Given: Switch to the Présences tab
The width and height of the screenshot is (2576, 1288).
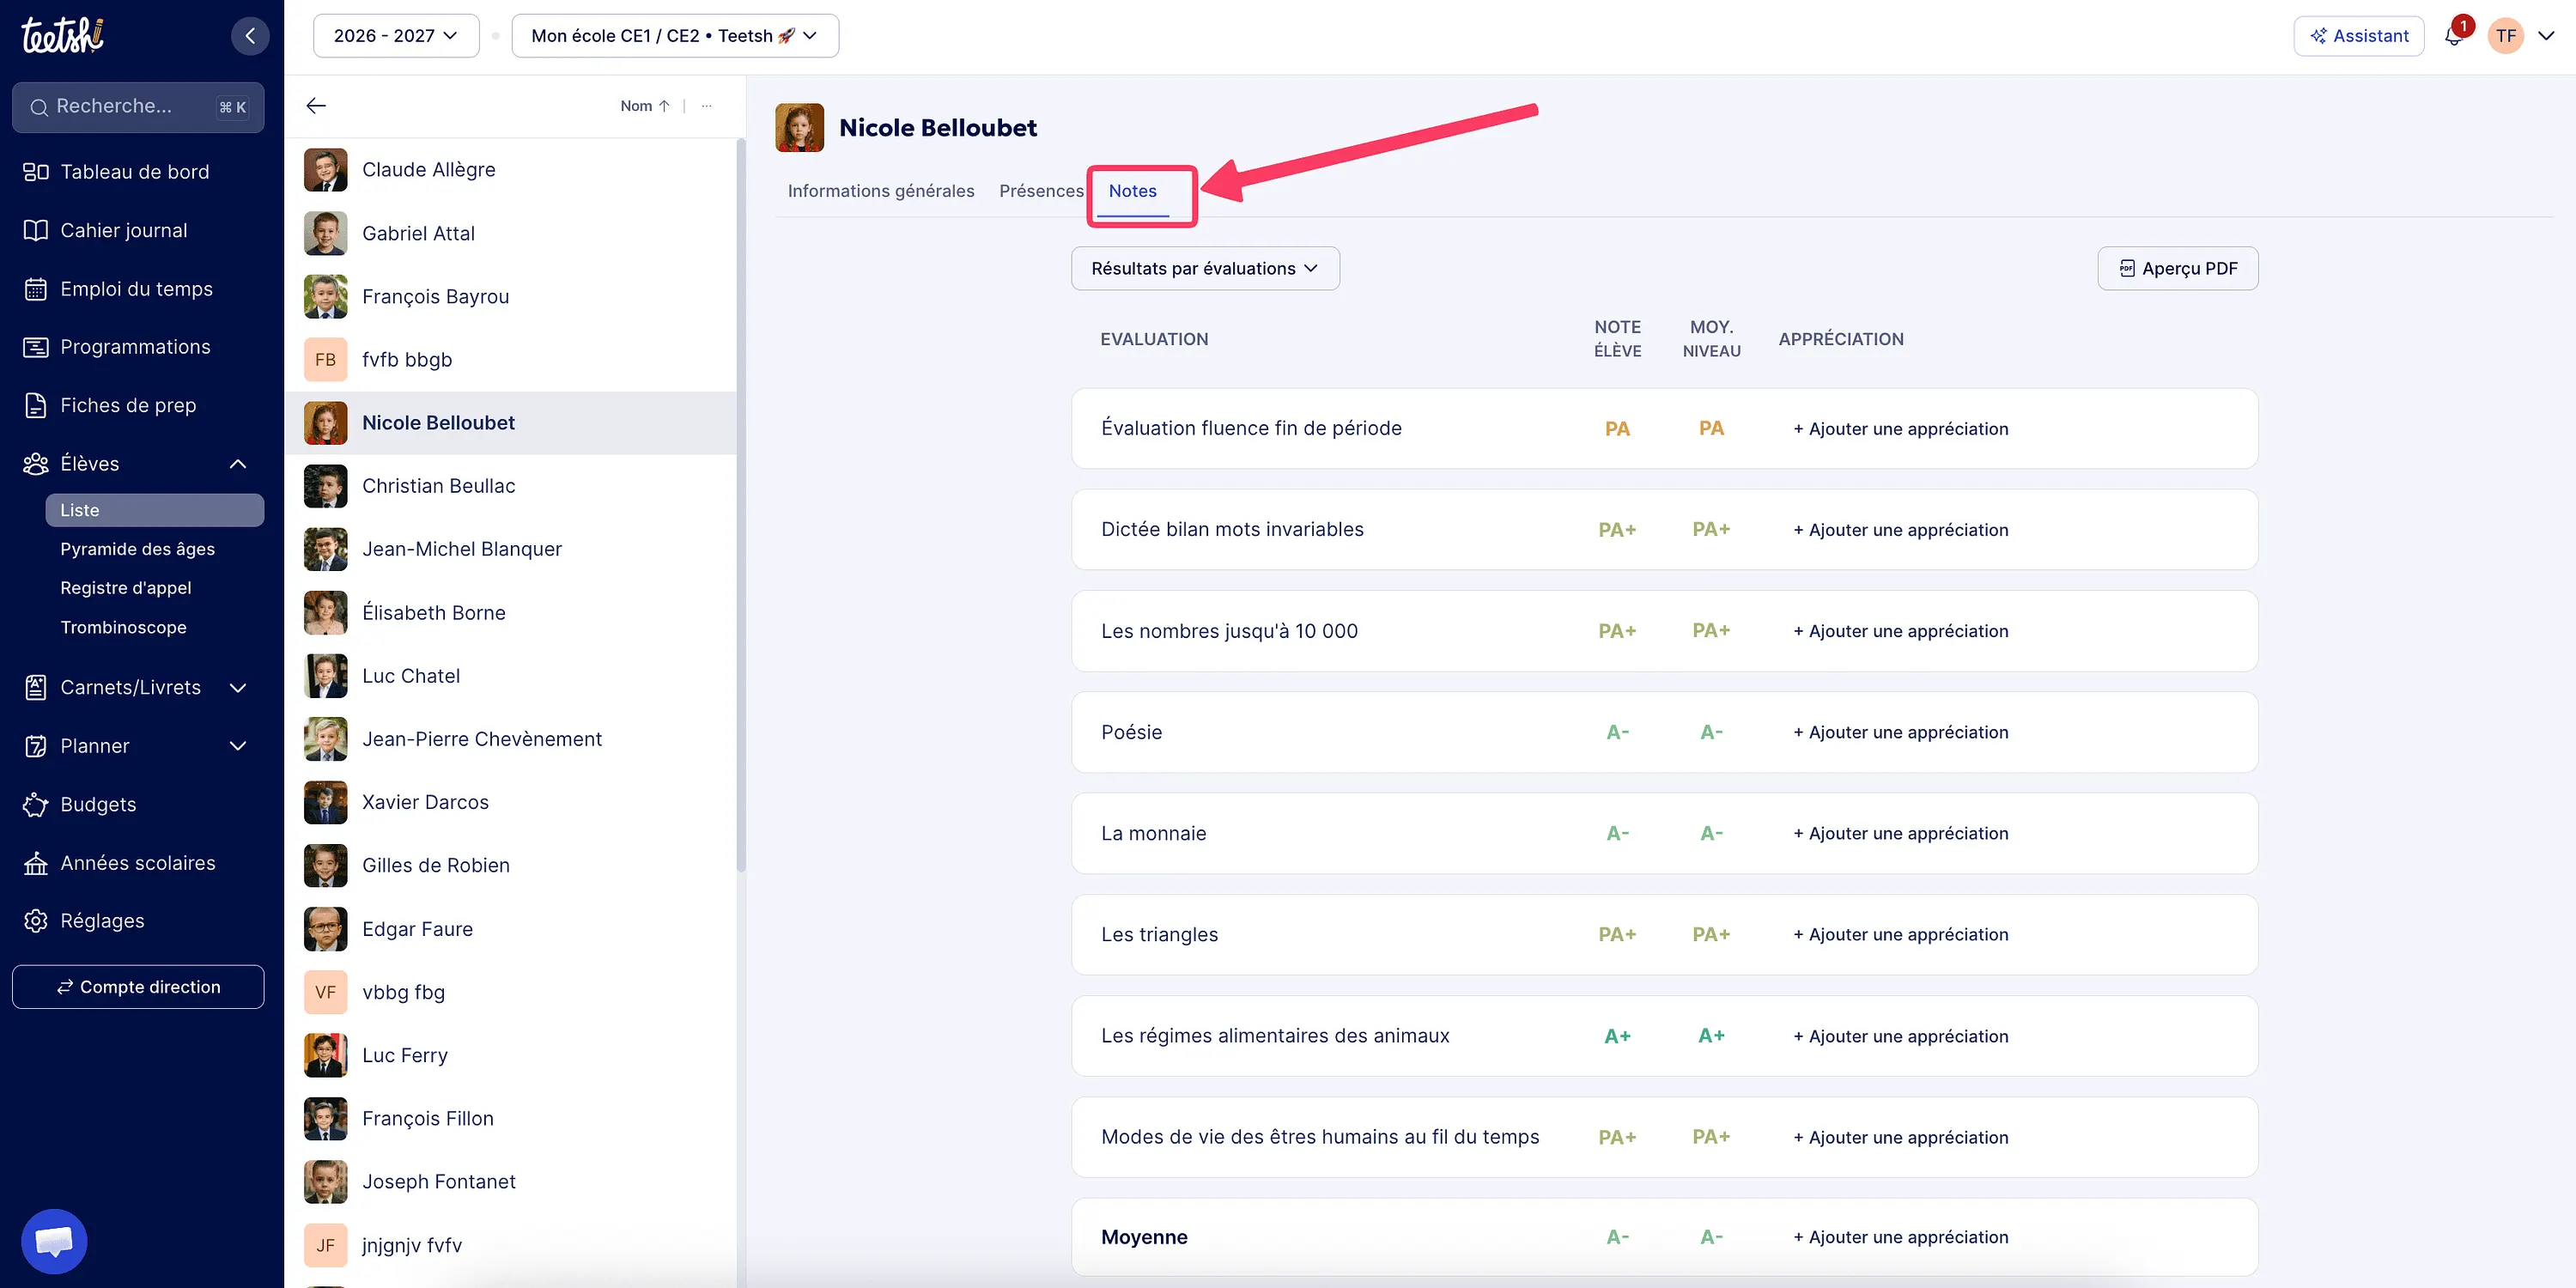Looking at the screenshot, I should click(1041, 191).
